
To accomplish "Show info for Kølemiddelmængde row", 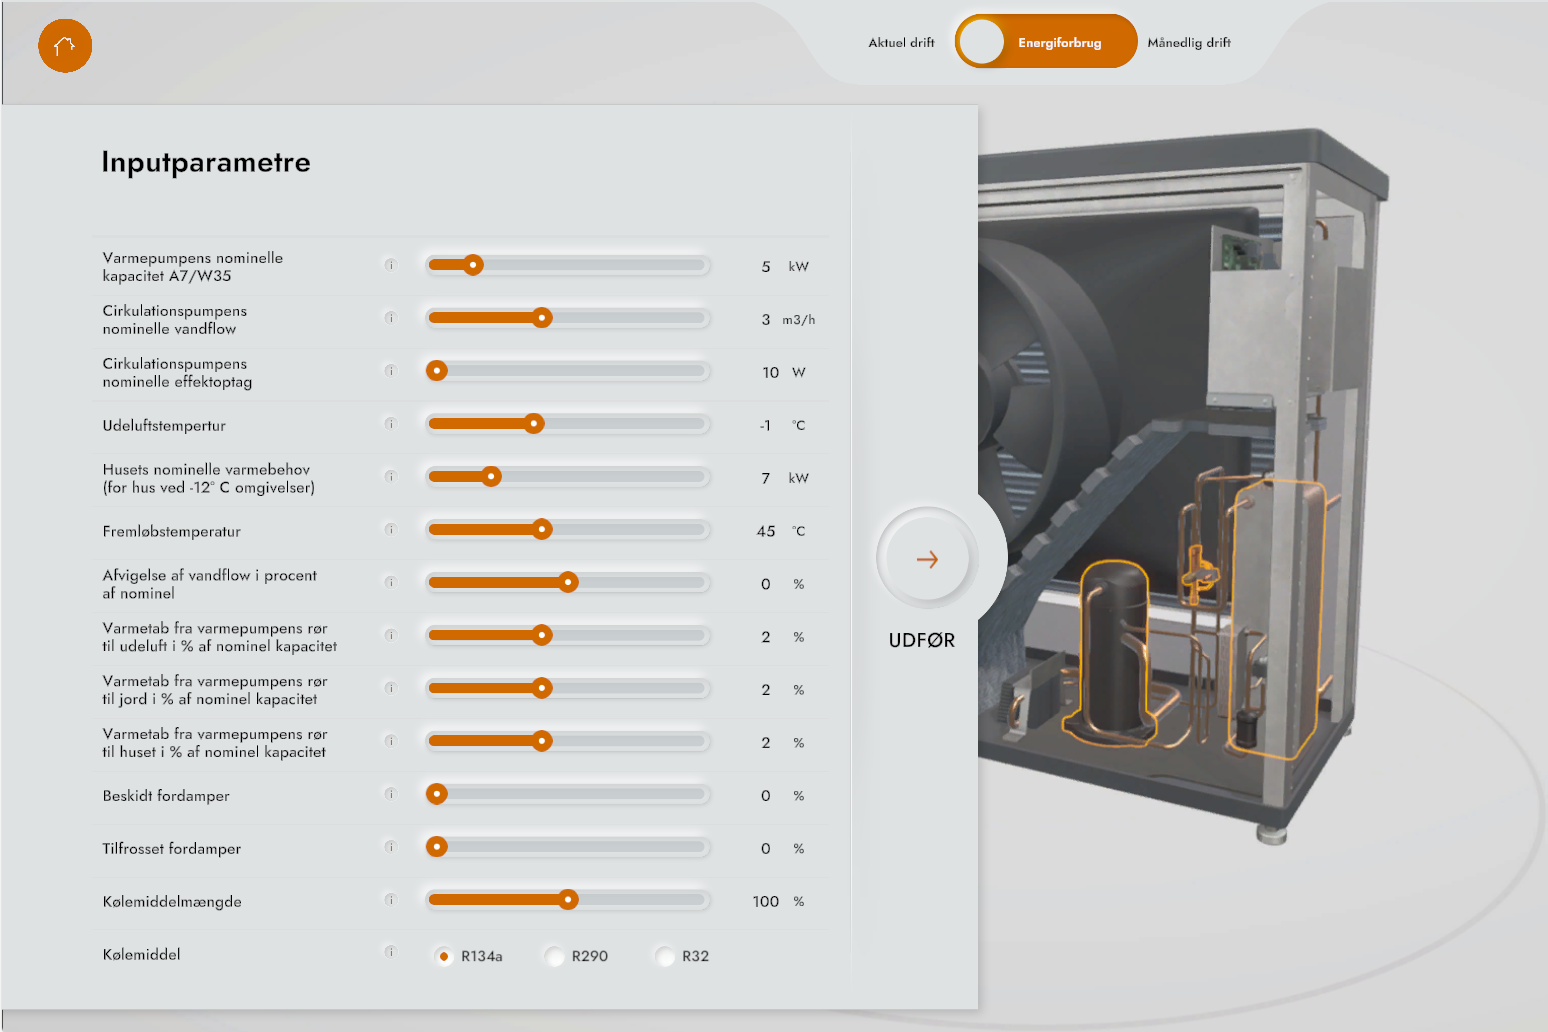I will (390, 900).
